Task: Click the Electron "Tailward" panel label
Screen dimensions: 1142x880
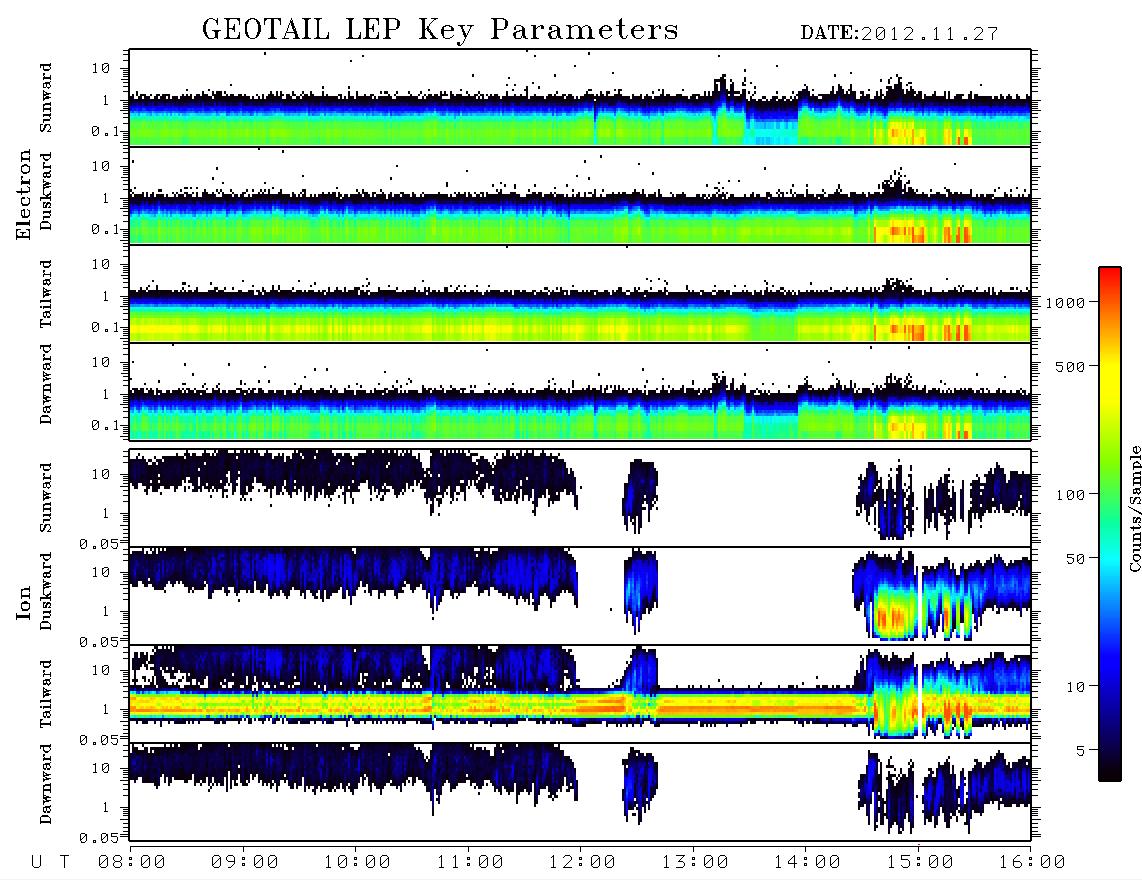Action: 46,294
